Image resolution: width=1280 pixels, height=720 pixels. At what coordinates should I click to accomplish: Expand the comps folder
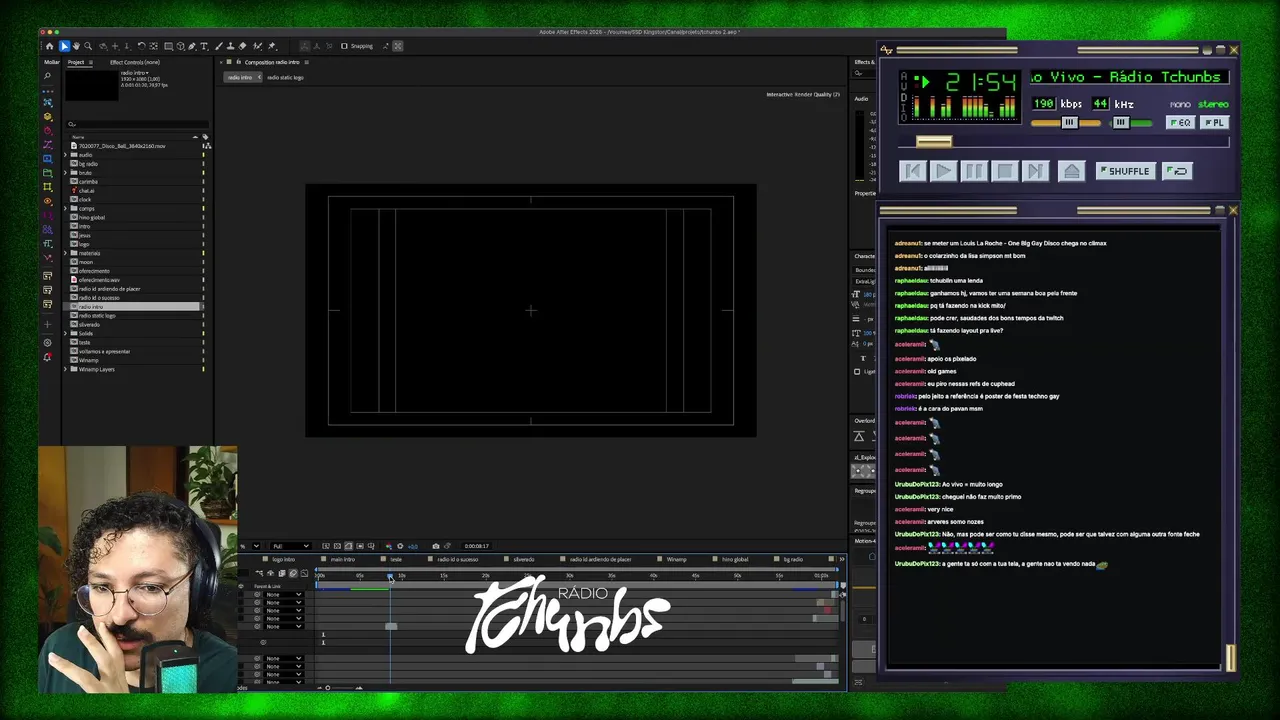tap(66, 209)
